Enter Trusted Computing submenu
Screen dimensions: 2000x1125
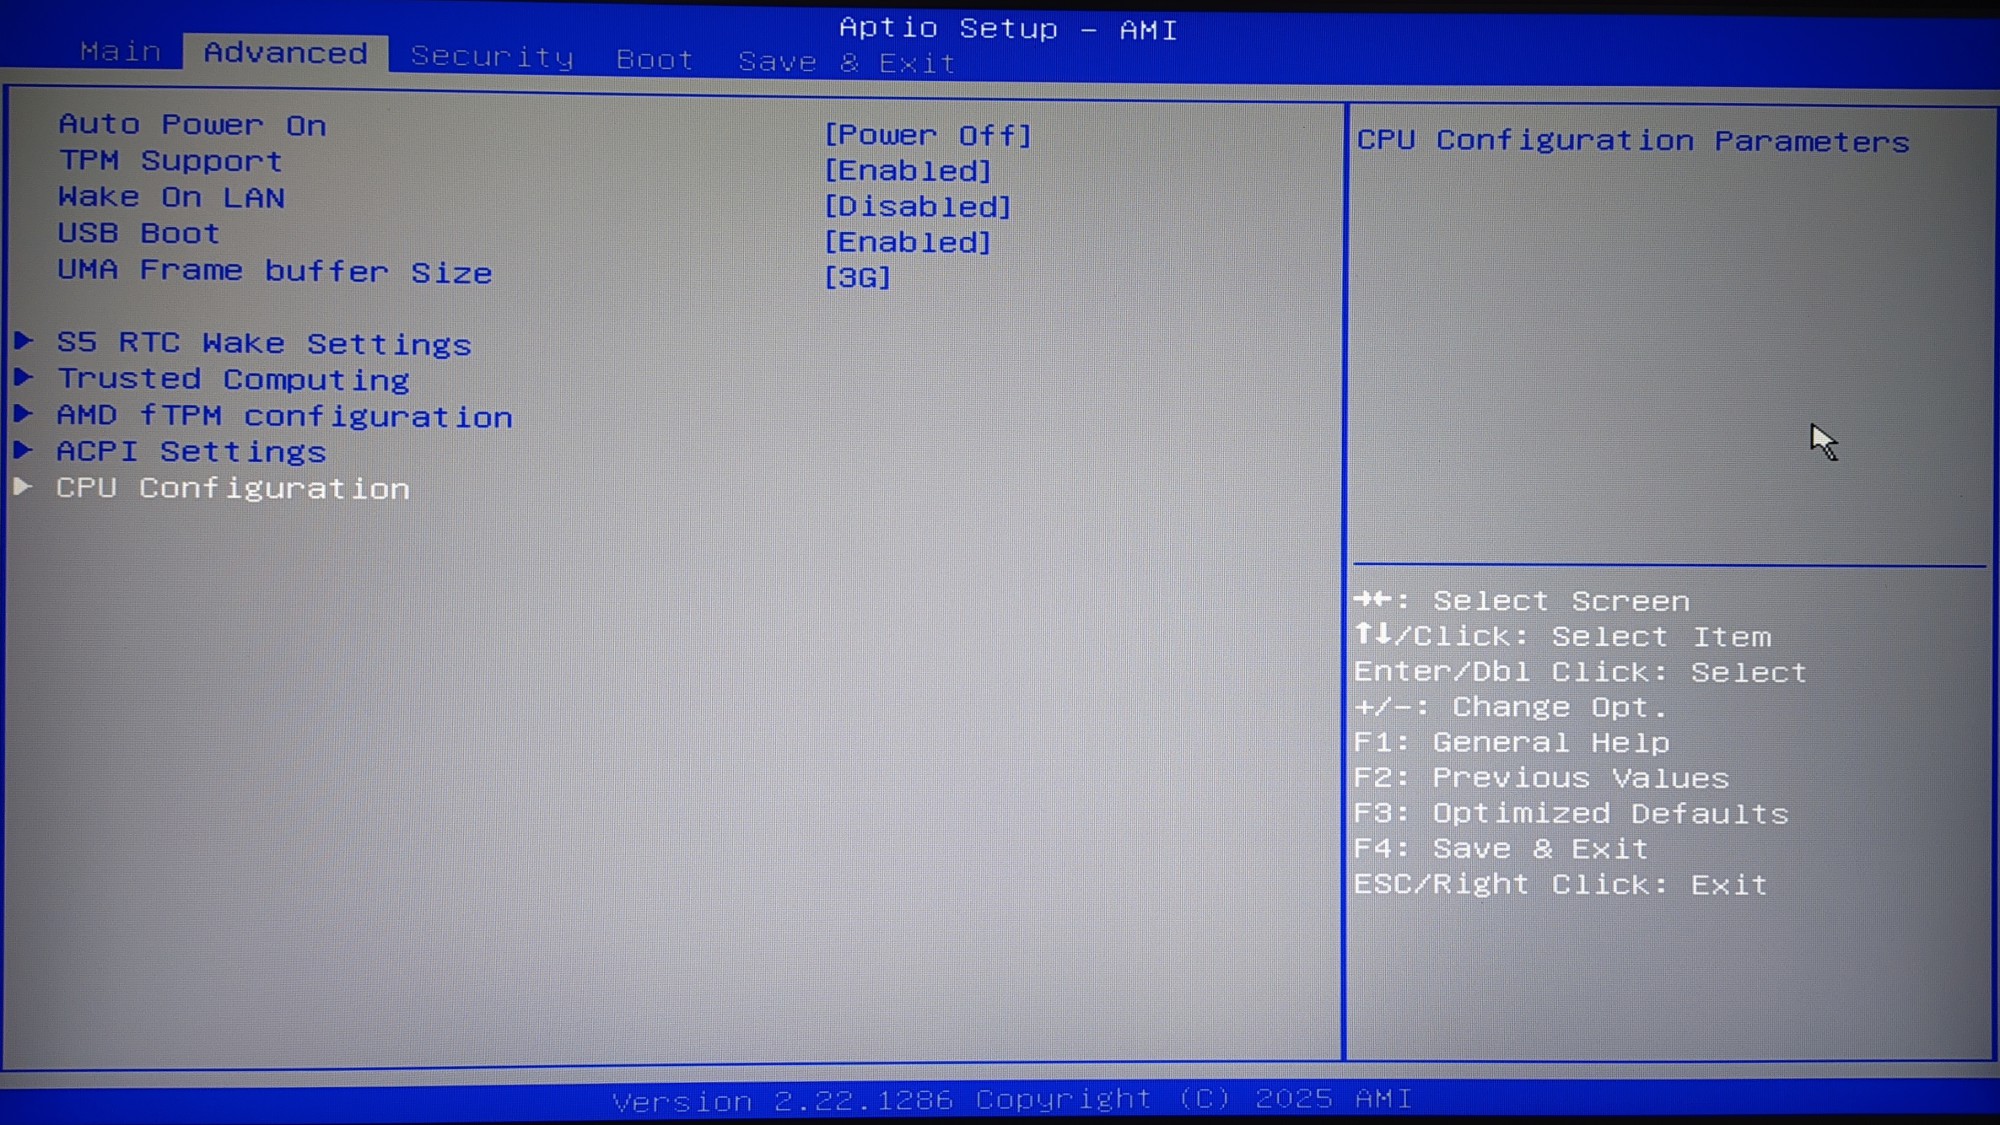pos(233,380)
